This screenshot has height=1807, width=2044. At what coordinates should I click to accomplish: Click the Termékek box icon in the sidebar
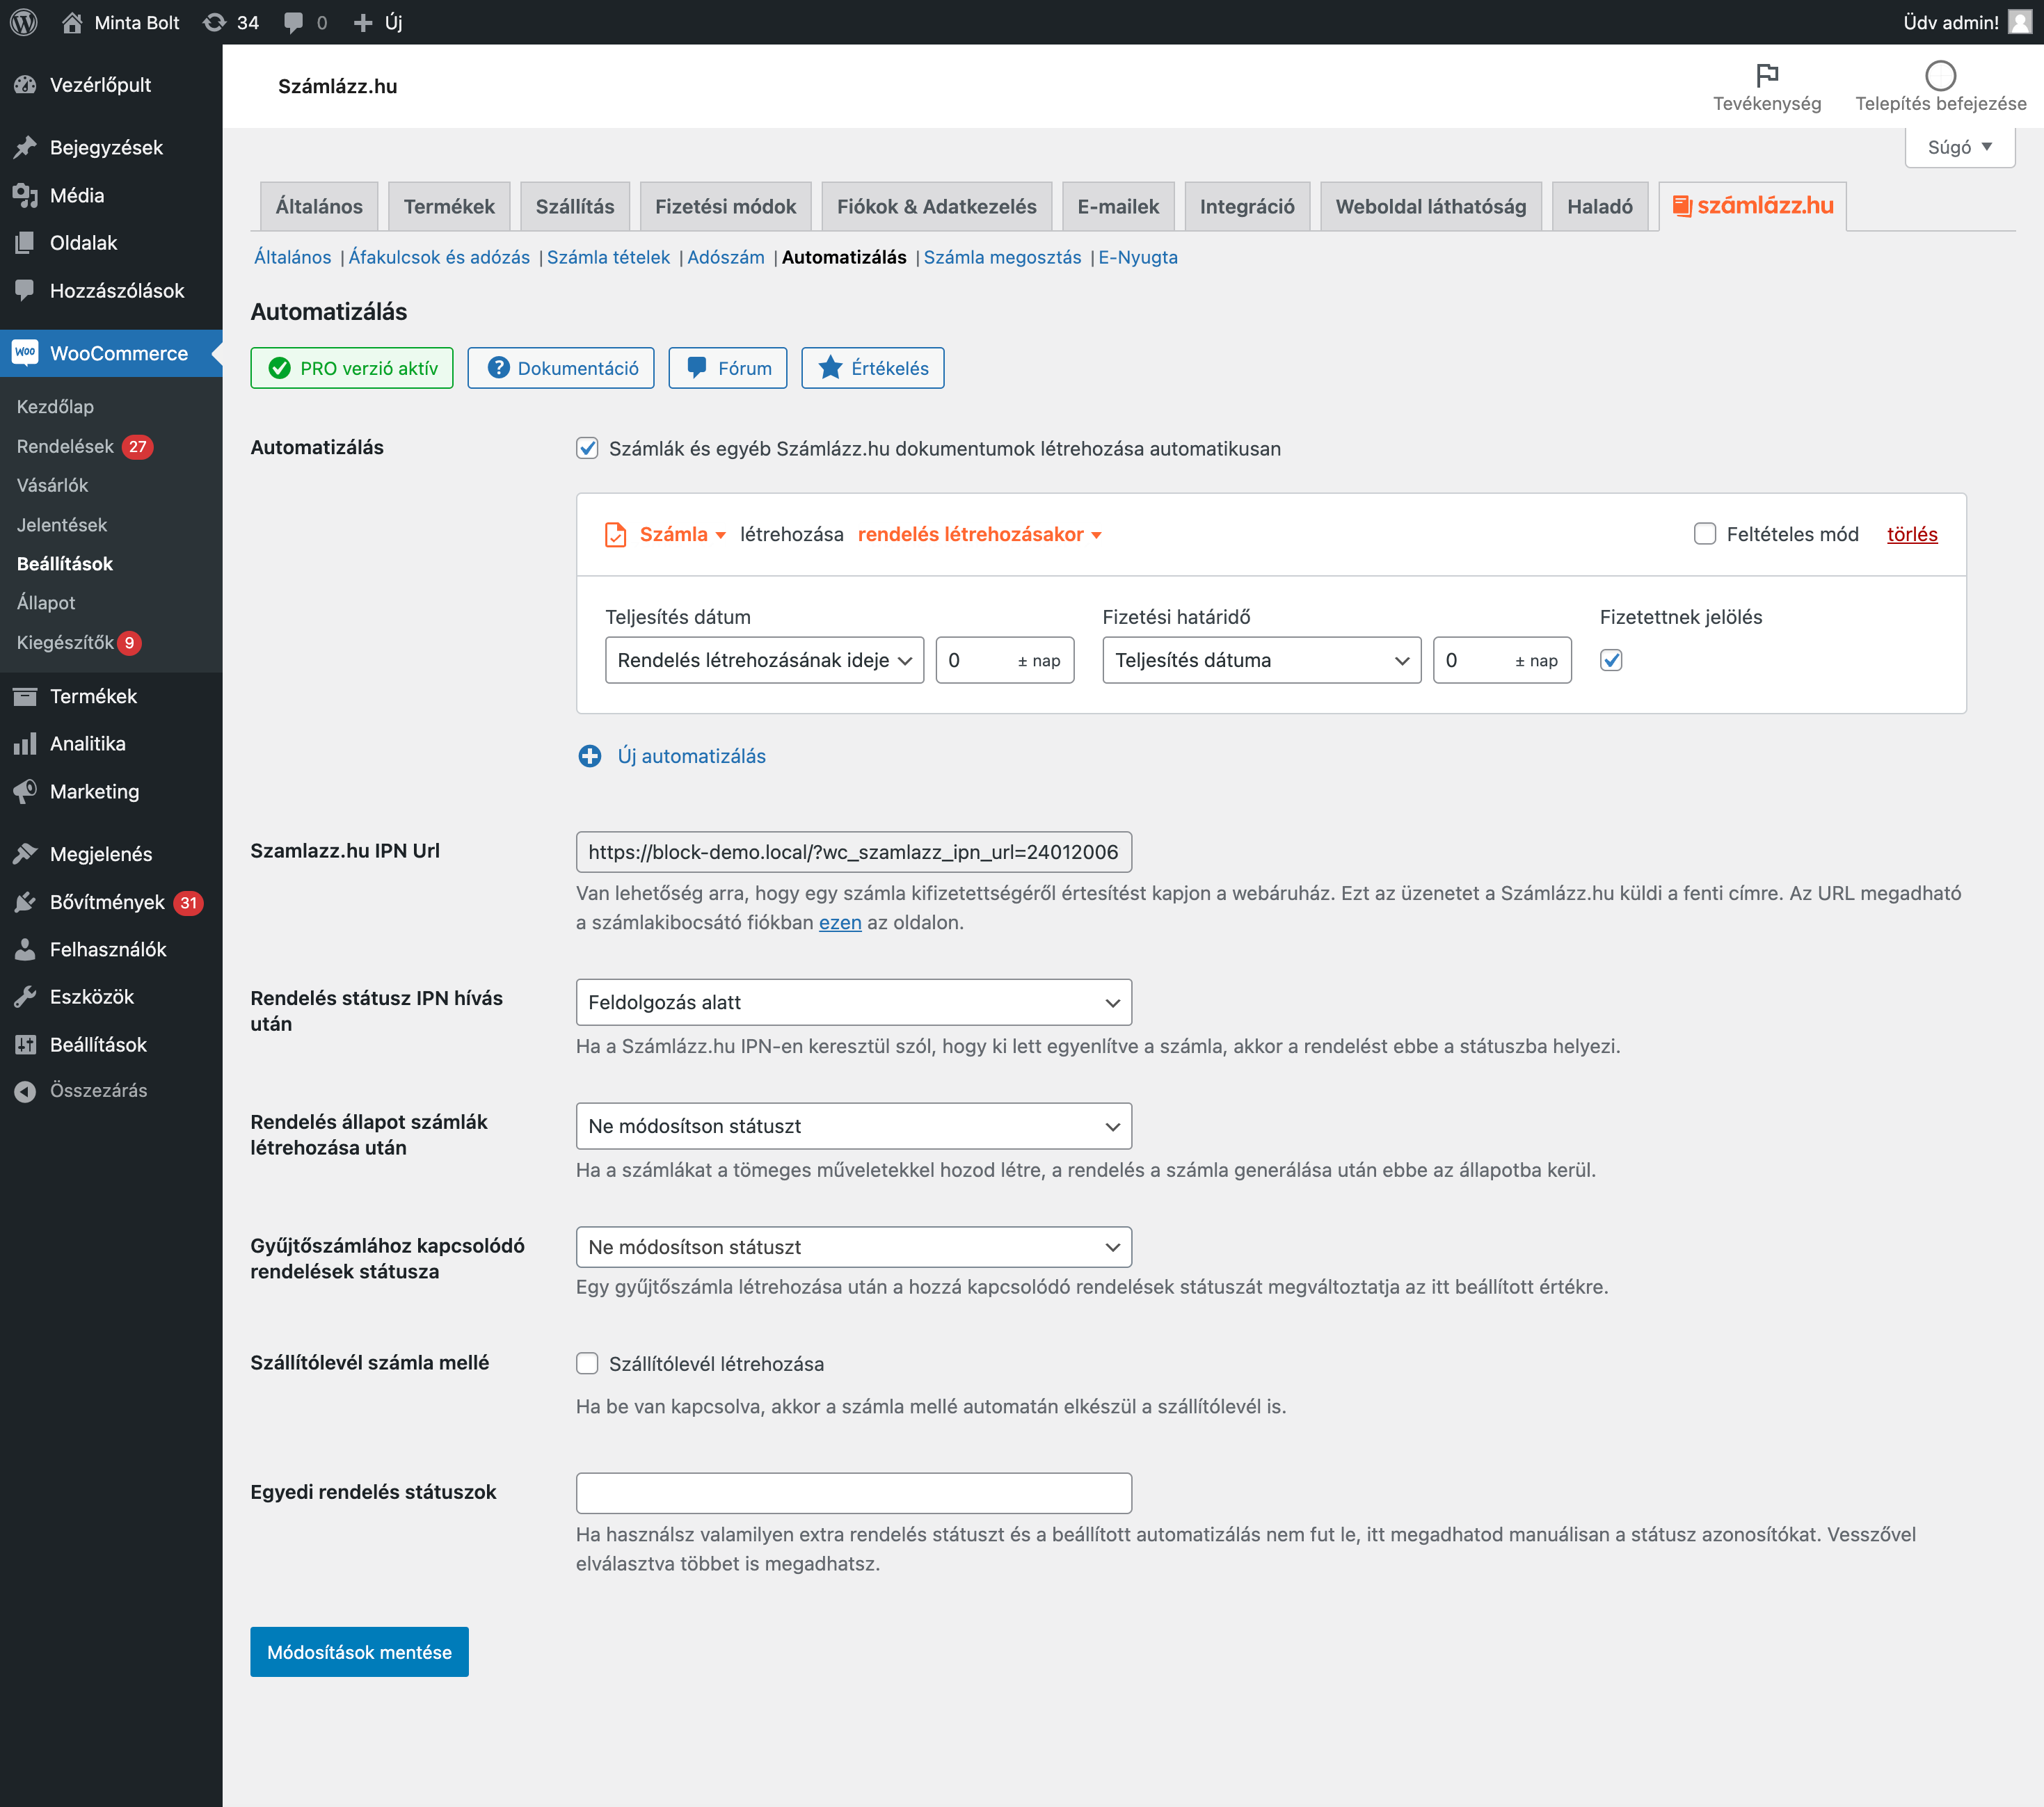25,696
